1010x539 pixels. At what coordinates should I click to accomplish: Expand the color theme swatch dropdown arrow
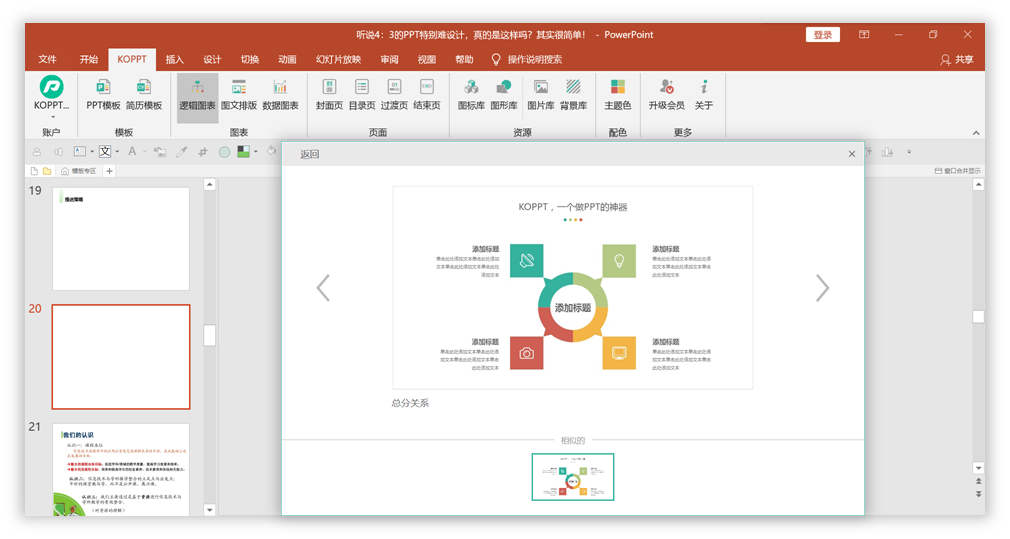pos(256,152)
